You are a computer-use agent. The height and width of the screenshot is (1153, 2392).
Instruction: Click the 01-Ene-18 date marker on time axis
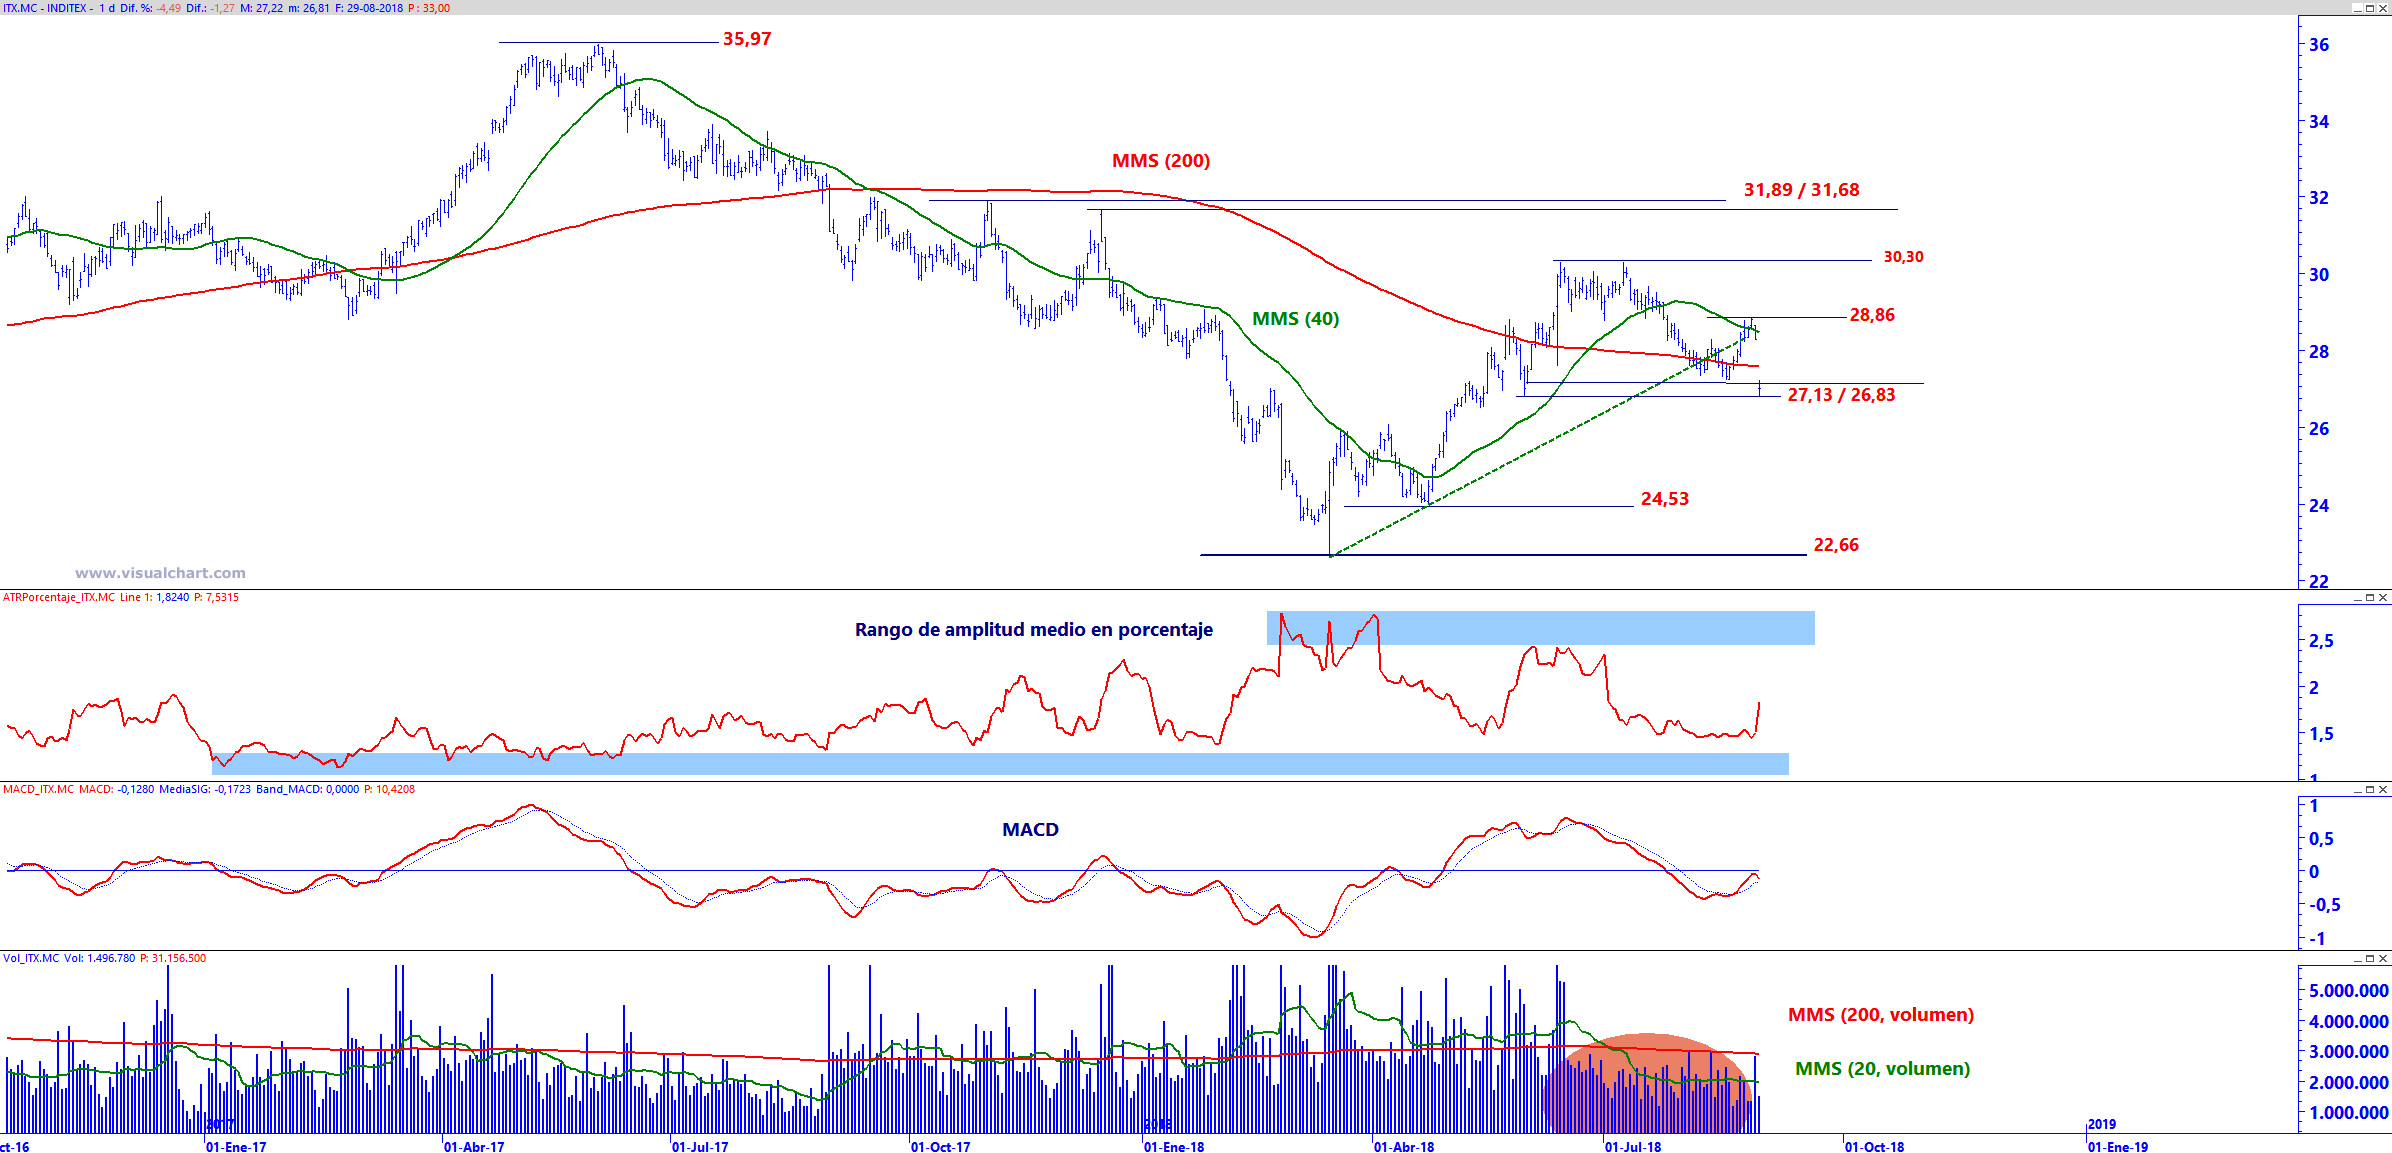tap(1173, 1146)
